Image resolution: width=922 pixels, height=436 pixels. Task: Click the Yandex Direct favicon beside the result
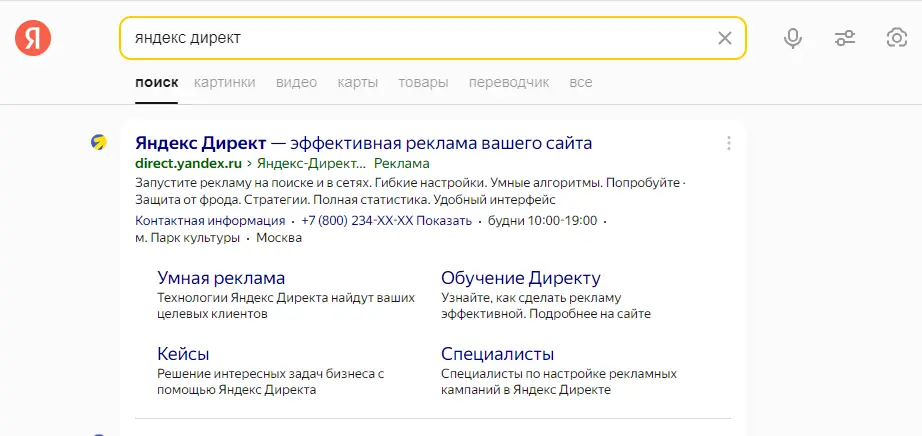click(99, 142)
